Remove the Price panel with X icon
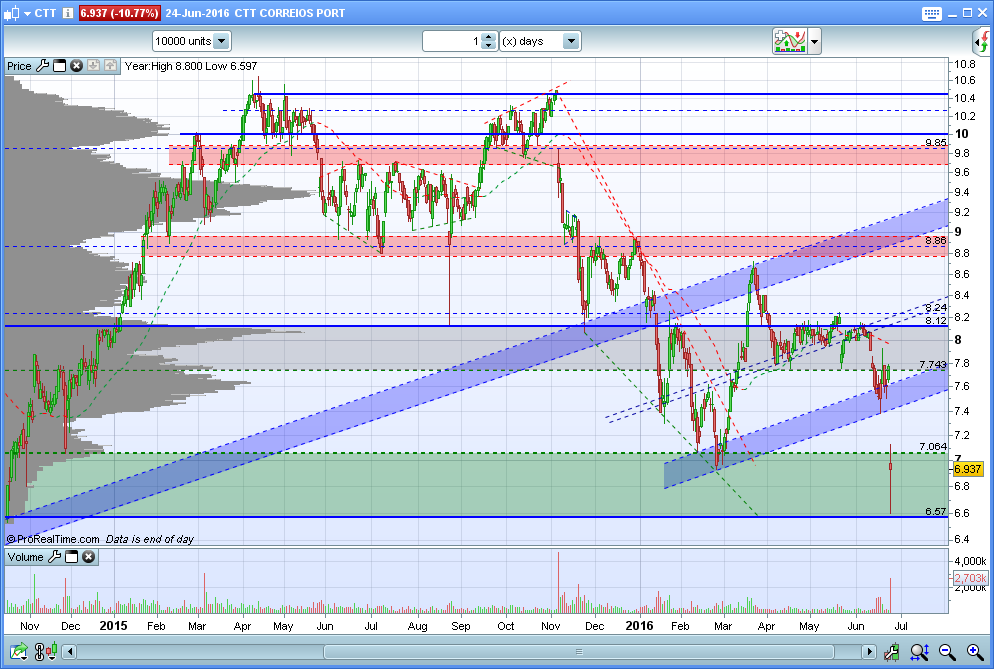The image size is (994, 669). (77, 66)
